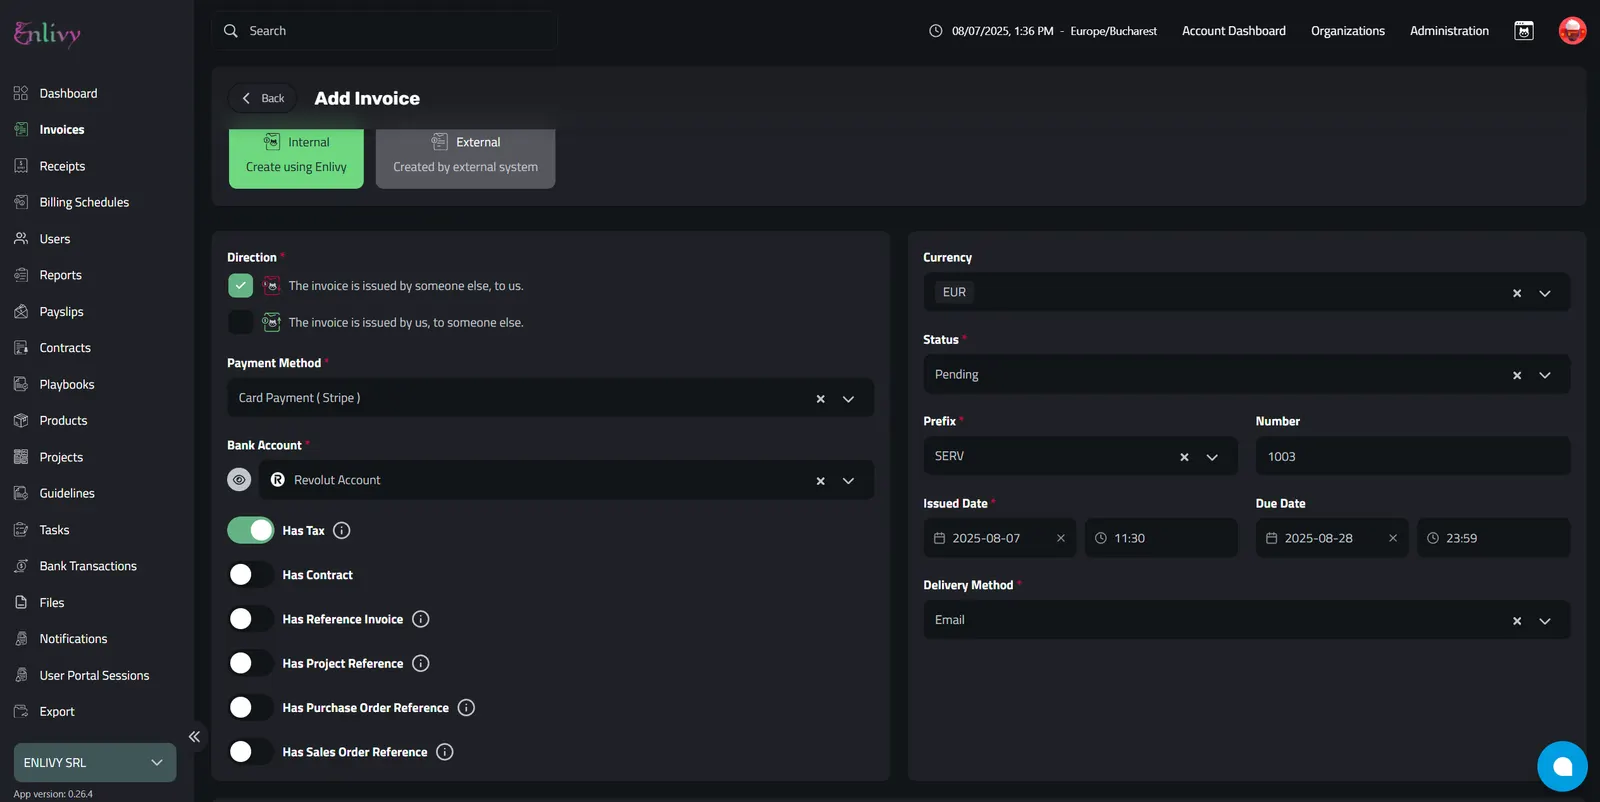Open Account Dashboard link
Image resolution: width=1600 pixels, height=802 pixels.
pyautogui.click(x=1234, y=31)
